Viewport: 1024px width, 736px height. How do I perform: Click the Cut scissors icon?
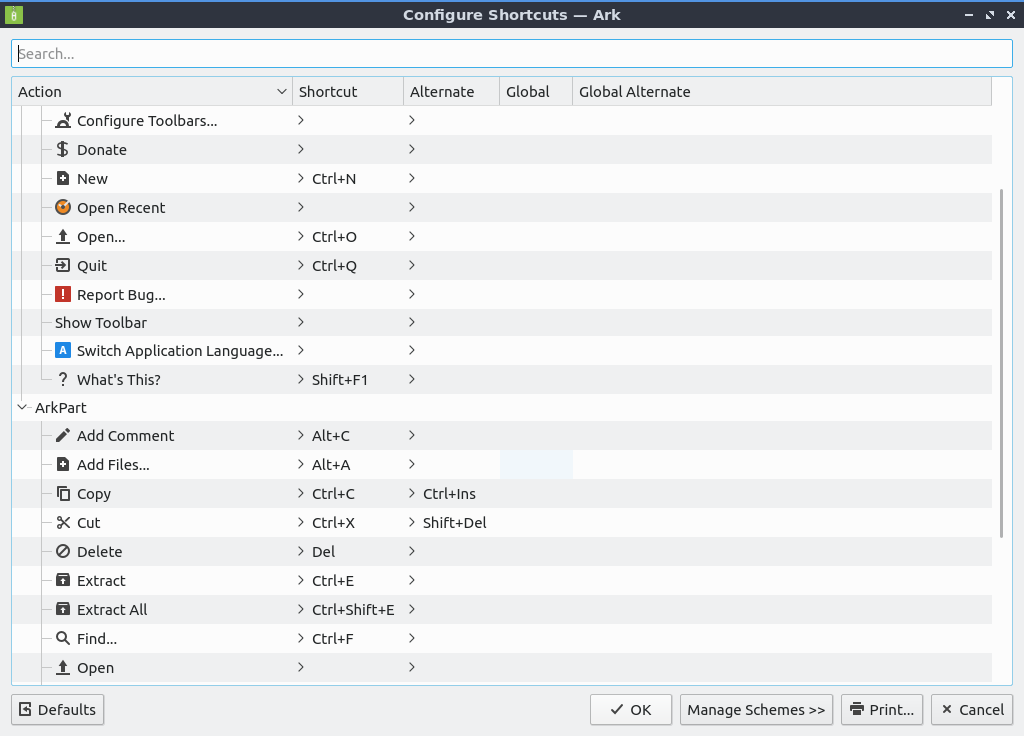(x=63, y=523)
